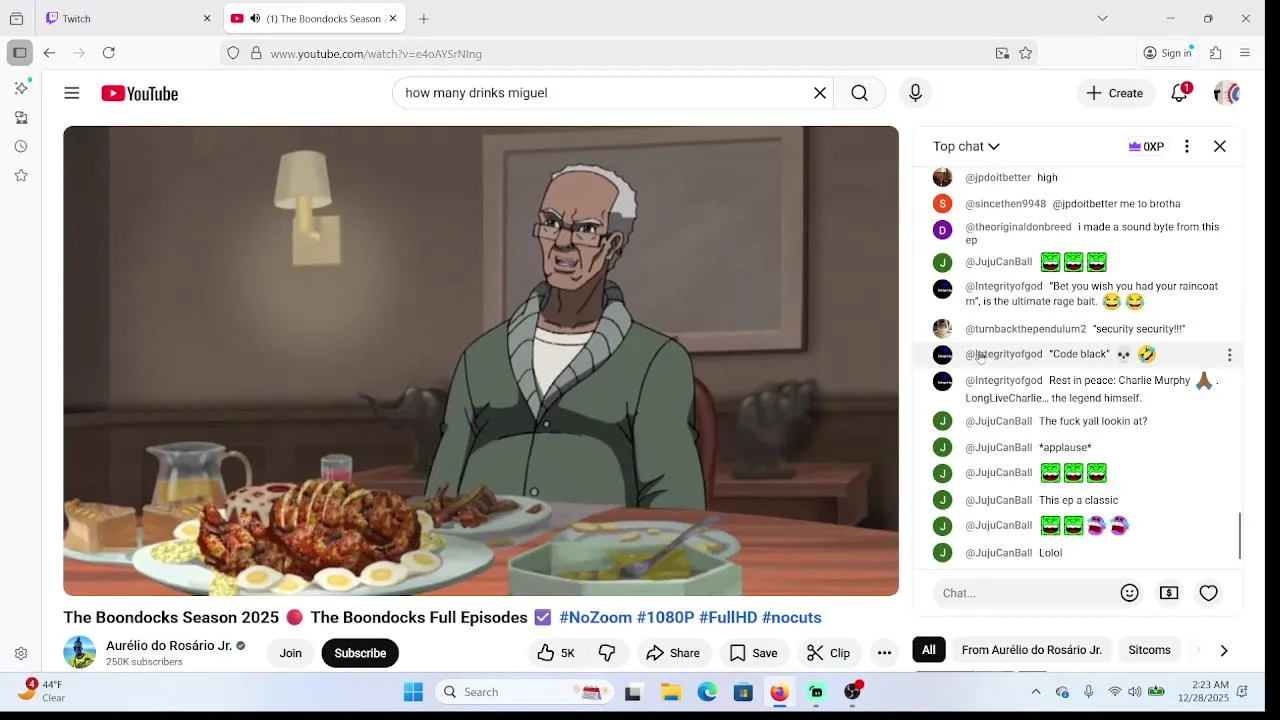Open Firefox sidebar AI chatbot icon
The height and width of the screenshot is (720, 1280).
21,88
